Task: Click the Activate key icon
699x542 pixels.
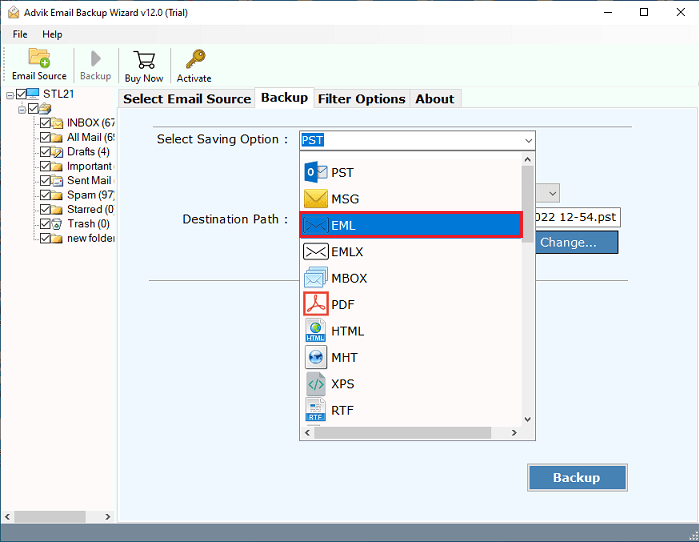Action: tap(195, 59)
